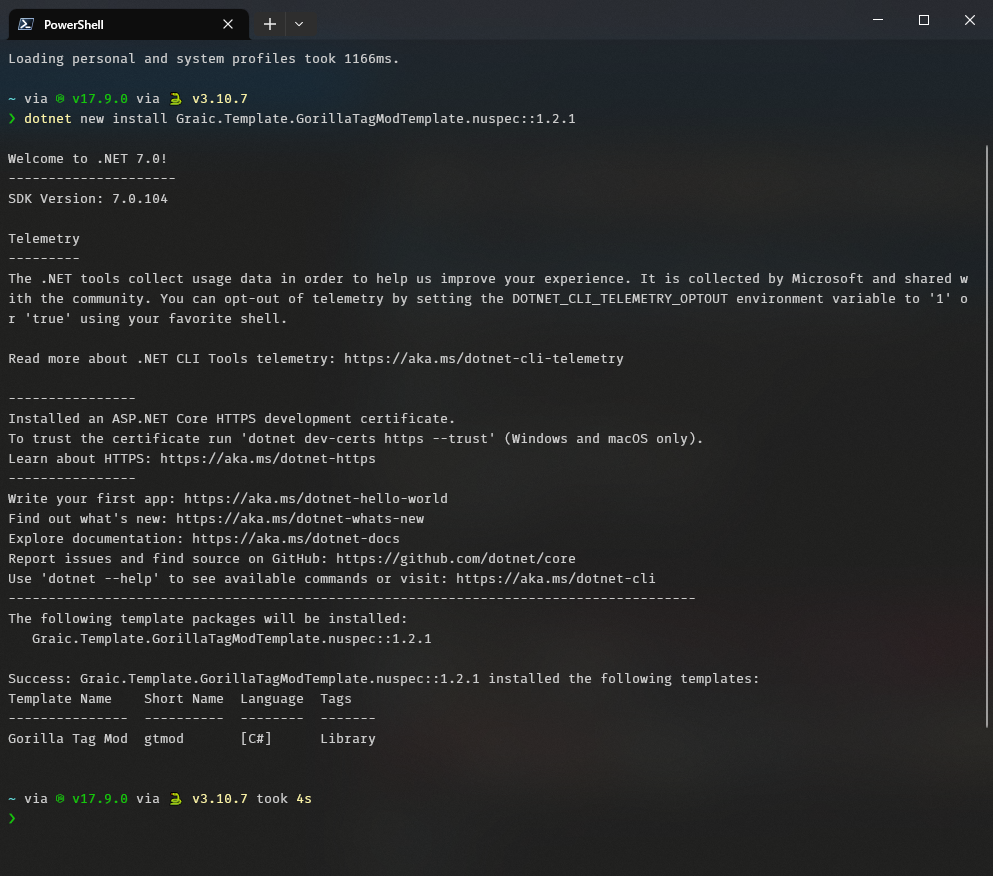The width and height of the screenshot is (993, 876).
Task: Click the PowerShell icon in the tab
Action: tap(26, 24)
